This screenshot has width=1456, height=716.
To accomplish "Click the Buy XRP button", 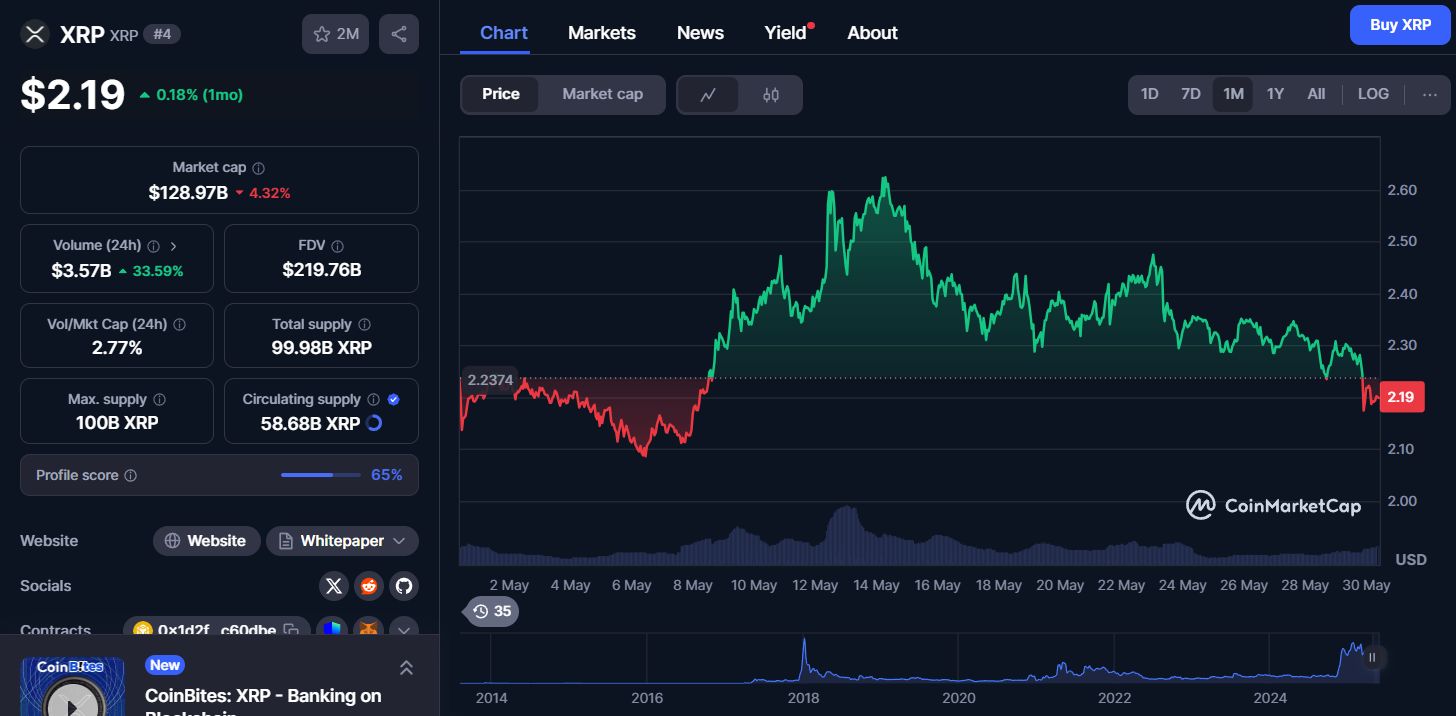I will tap(1399, 25).
